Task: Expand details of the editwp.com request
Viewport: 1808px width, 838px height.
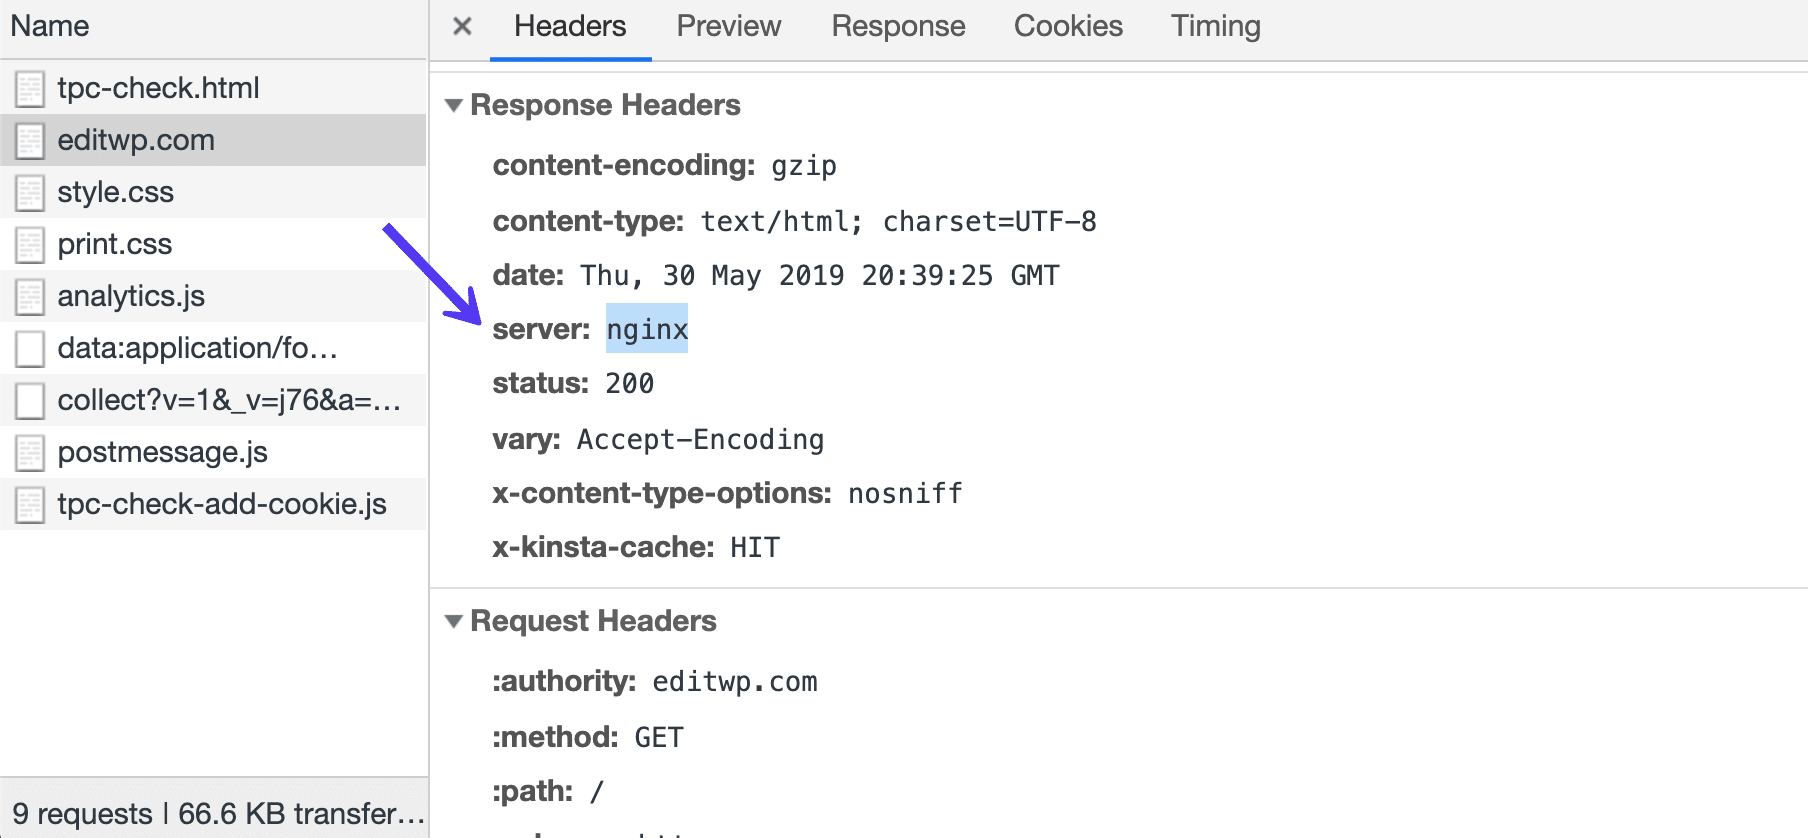Action: (137, 140)
